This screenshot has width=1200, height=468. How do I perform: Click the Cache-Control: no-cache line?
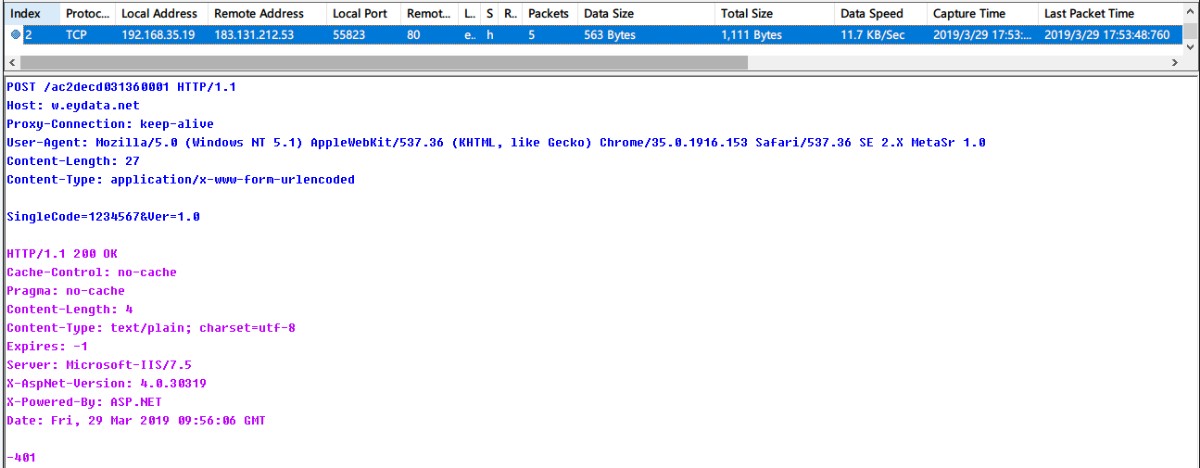click(x=92, y=273)
